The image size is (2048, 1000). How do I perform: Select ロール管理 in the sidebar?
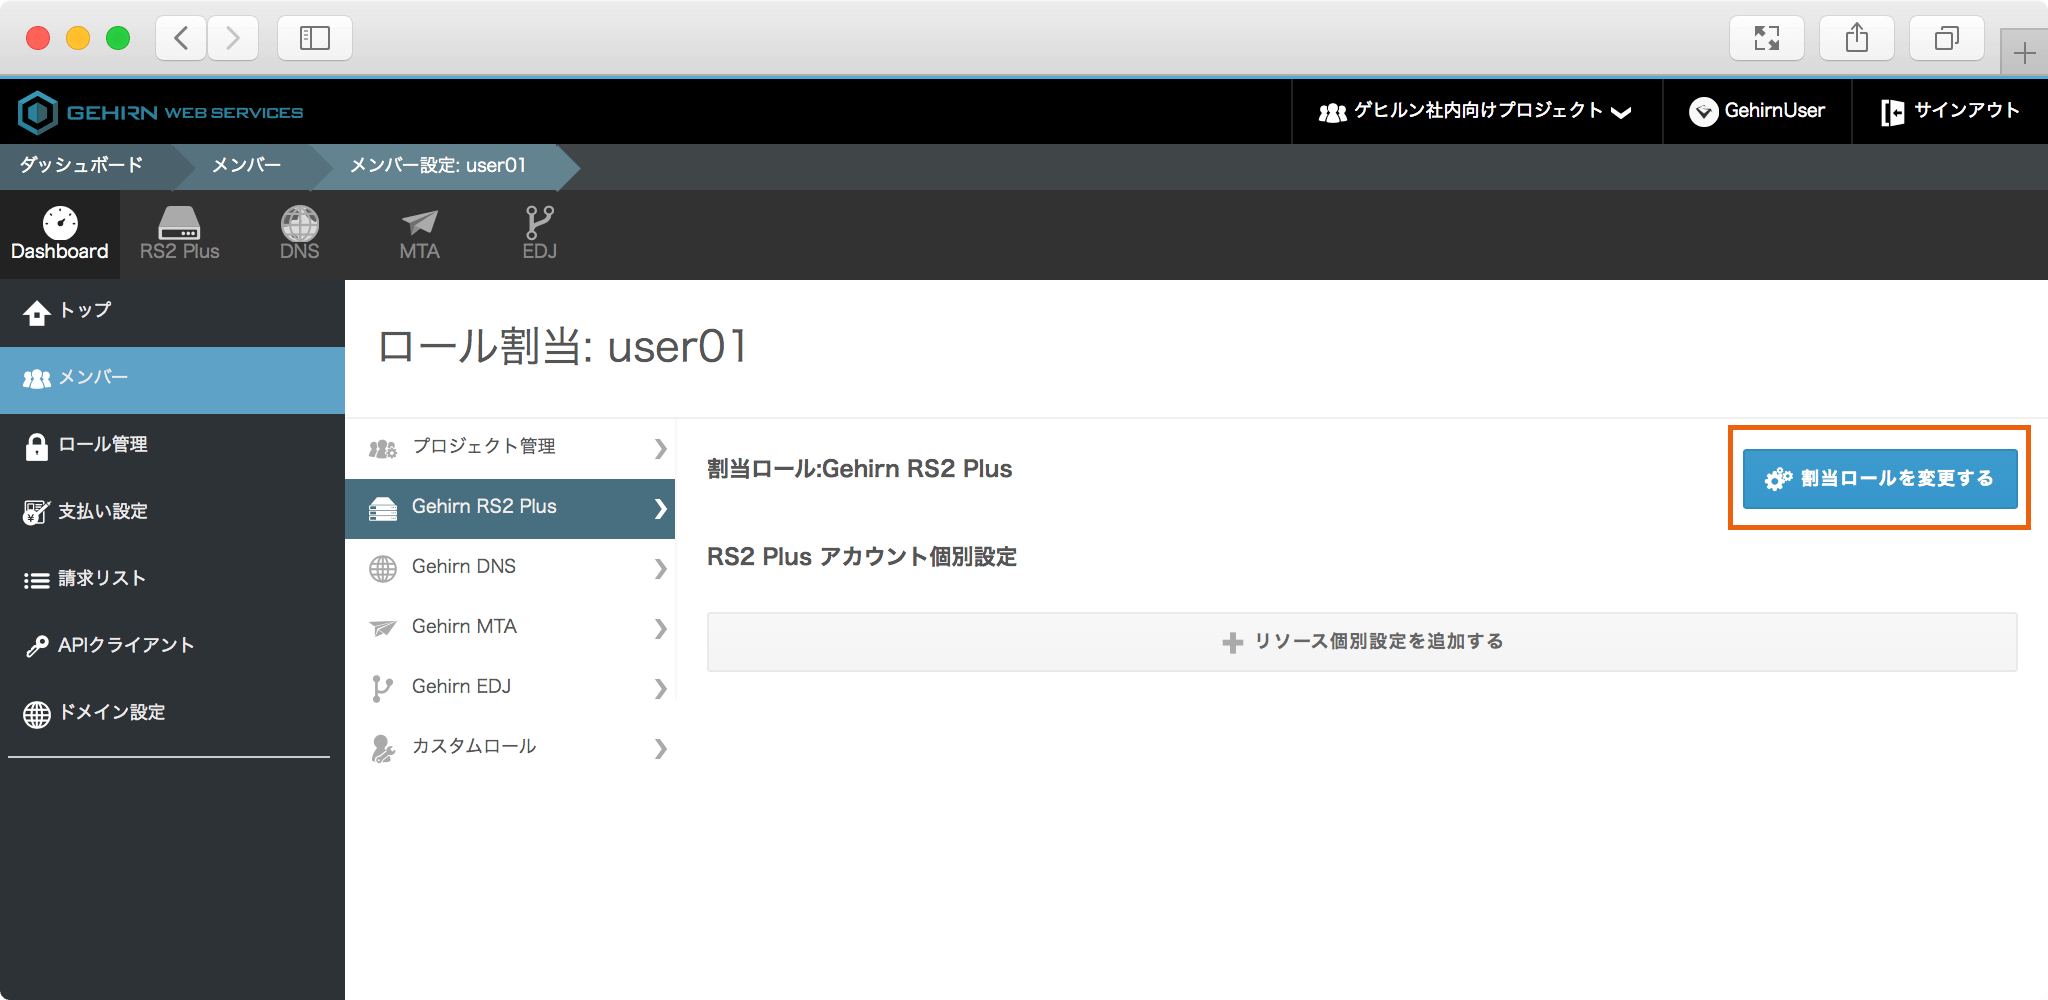click(x=102, y=445)
